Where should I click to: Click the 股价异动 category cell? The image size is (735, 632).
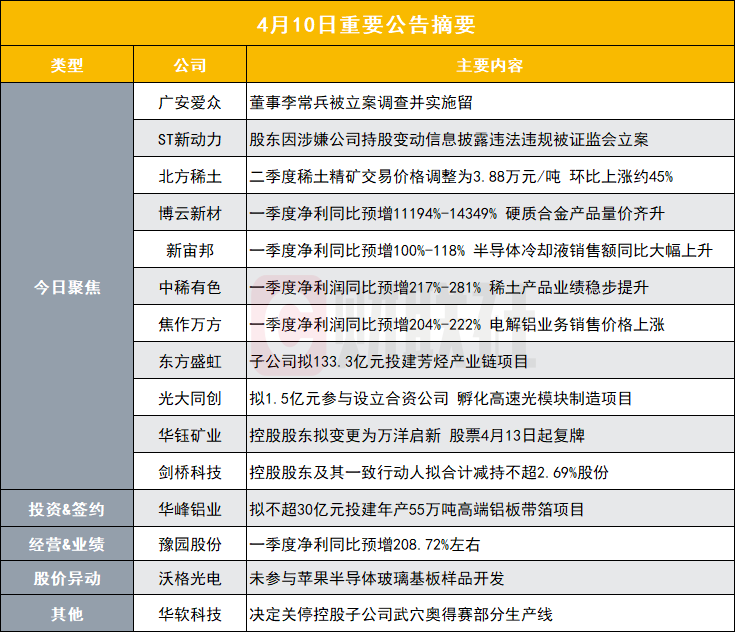tap(67, 578)
